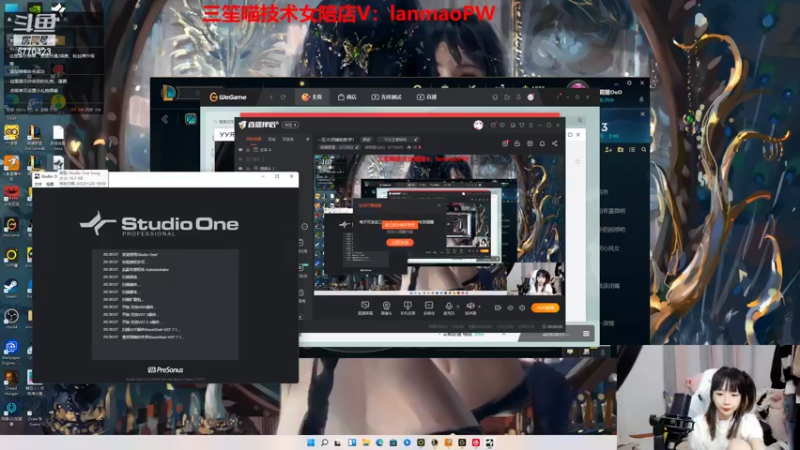The image size is (800, 450).
Task: Open Dread Hunger desktop shortcut
Action: (x=11, y=383)
